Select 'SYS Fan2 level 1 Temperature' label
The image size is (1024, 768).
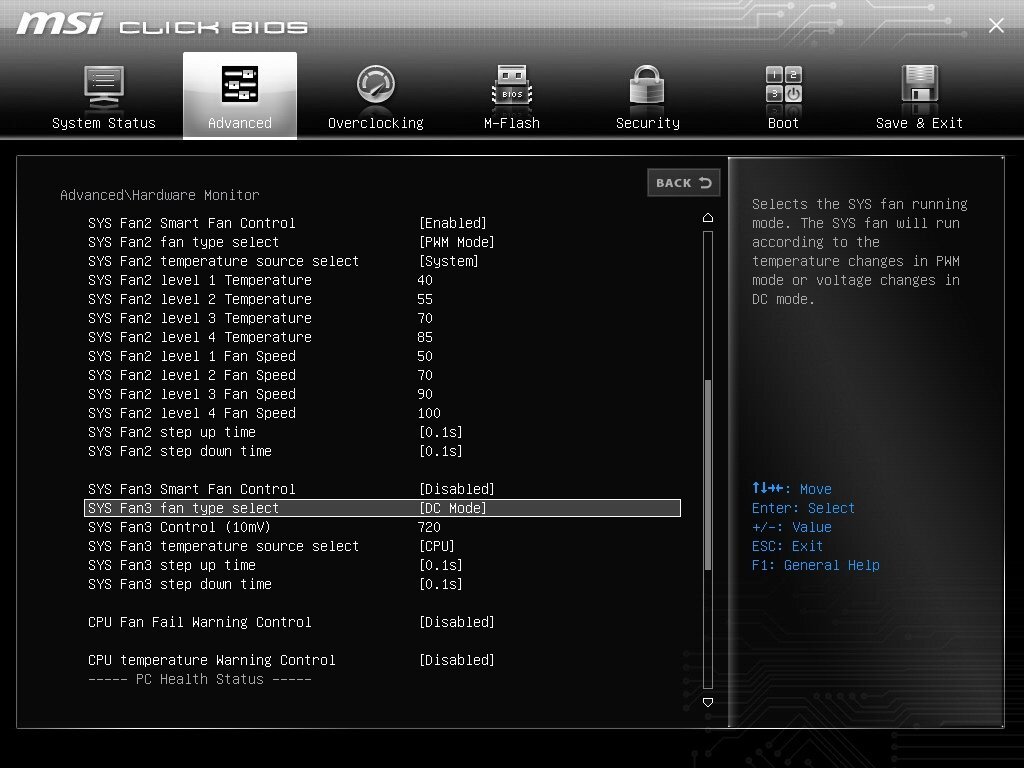pos(200,280)
